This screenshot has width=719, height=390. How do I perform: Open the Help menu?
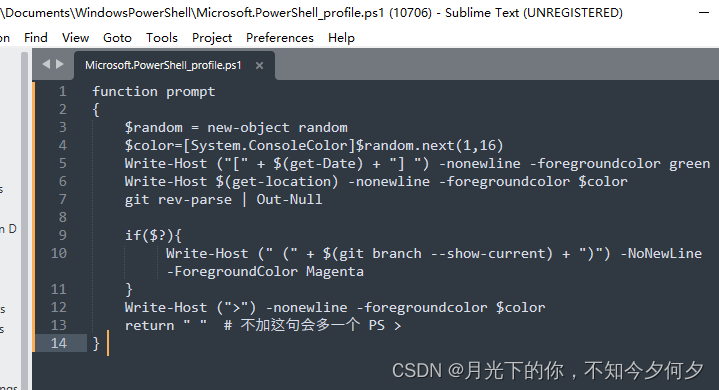tap(341, 38)
